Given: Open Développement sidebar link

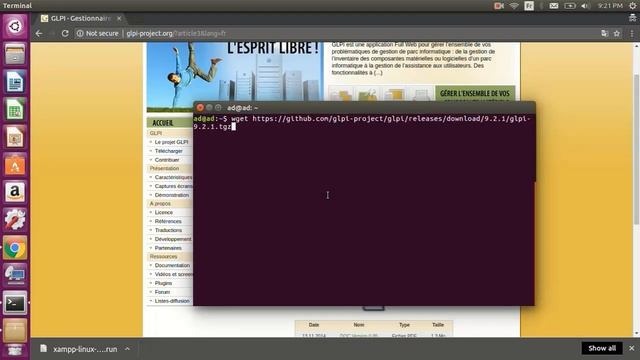Looking at the screenshot, I should pos(173,239).
